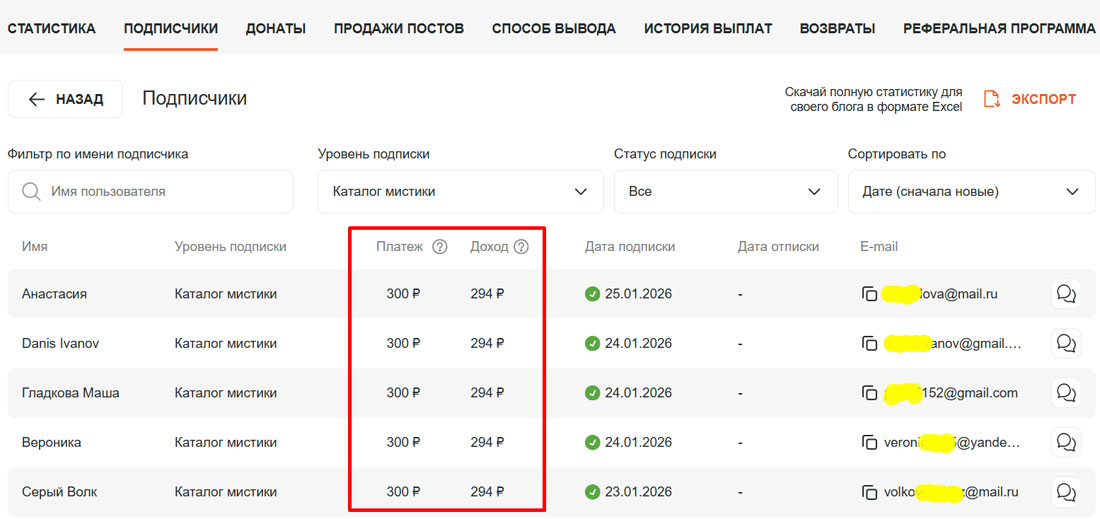
Task: Export statistics with Экспорт button
Action: click(1030, 99)
